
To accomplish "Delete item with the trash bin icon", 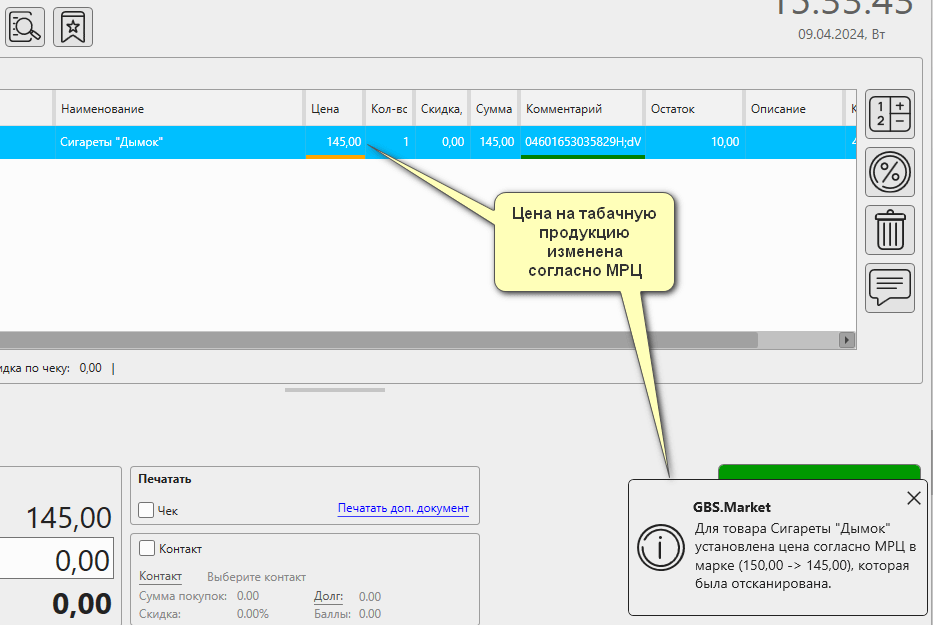I will tap(889, 230).
